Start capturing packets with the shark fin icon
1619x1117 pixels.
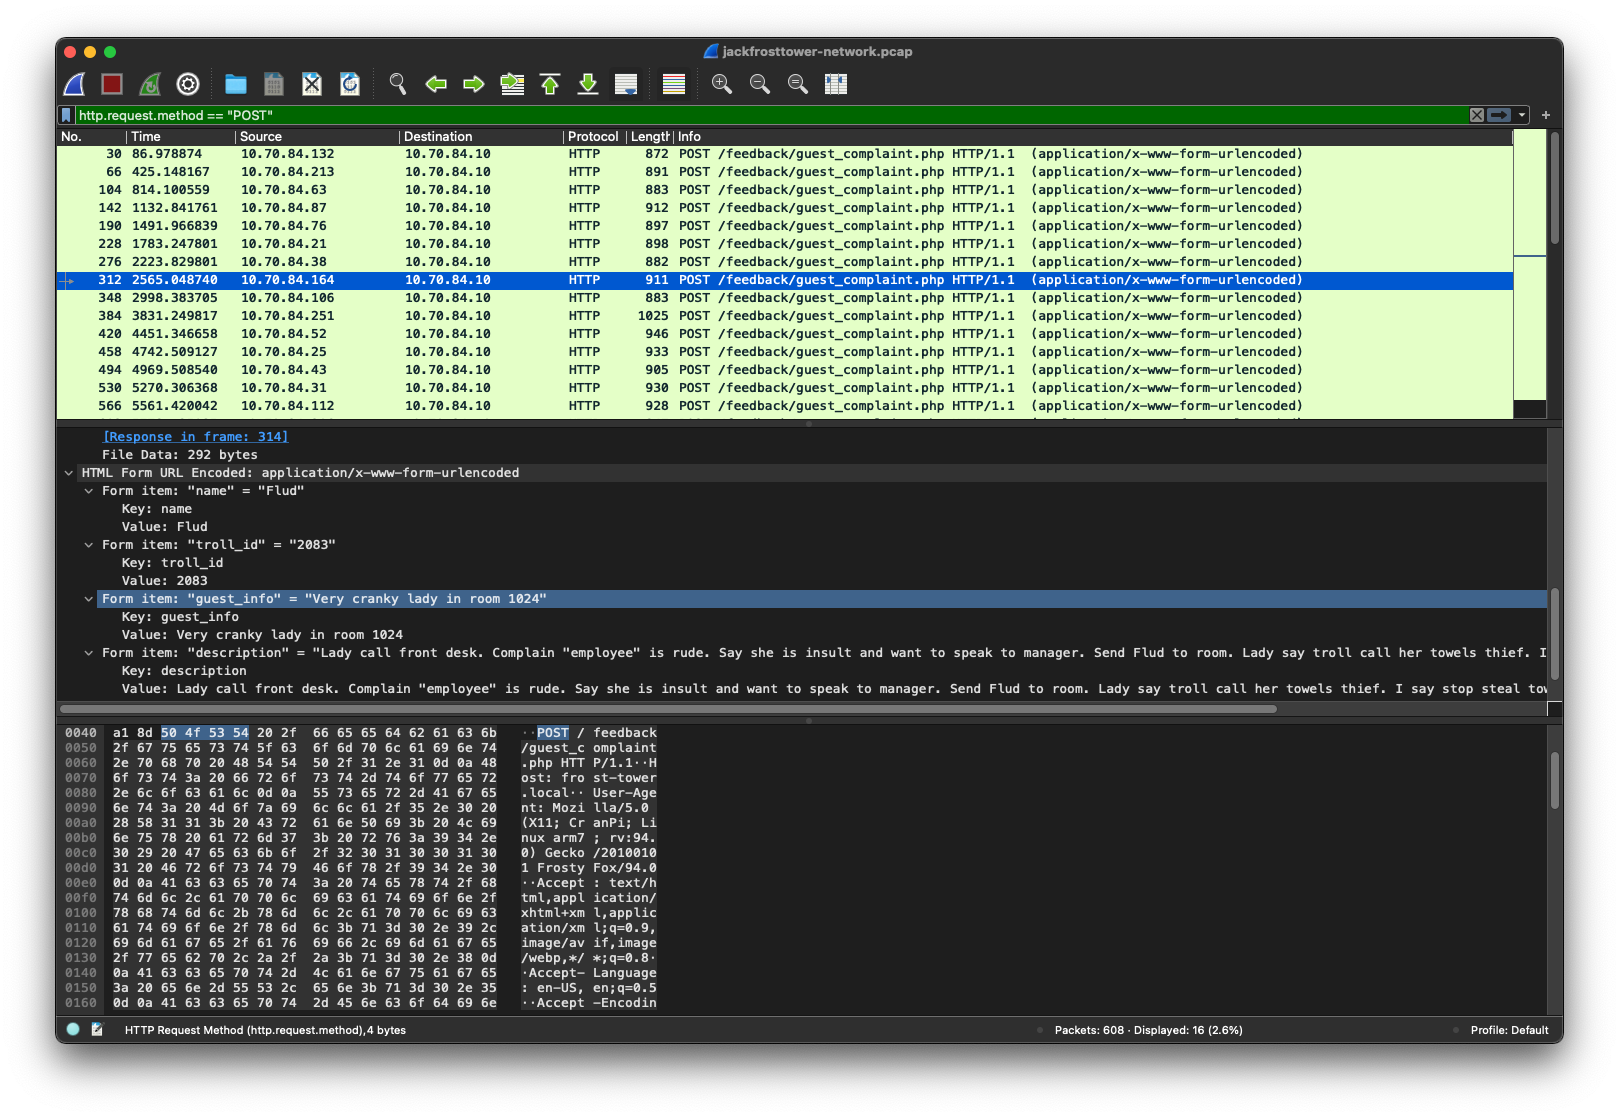[74, 85]
